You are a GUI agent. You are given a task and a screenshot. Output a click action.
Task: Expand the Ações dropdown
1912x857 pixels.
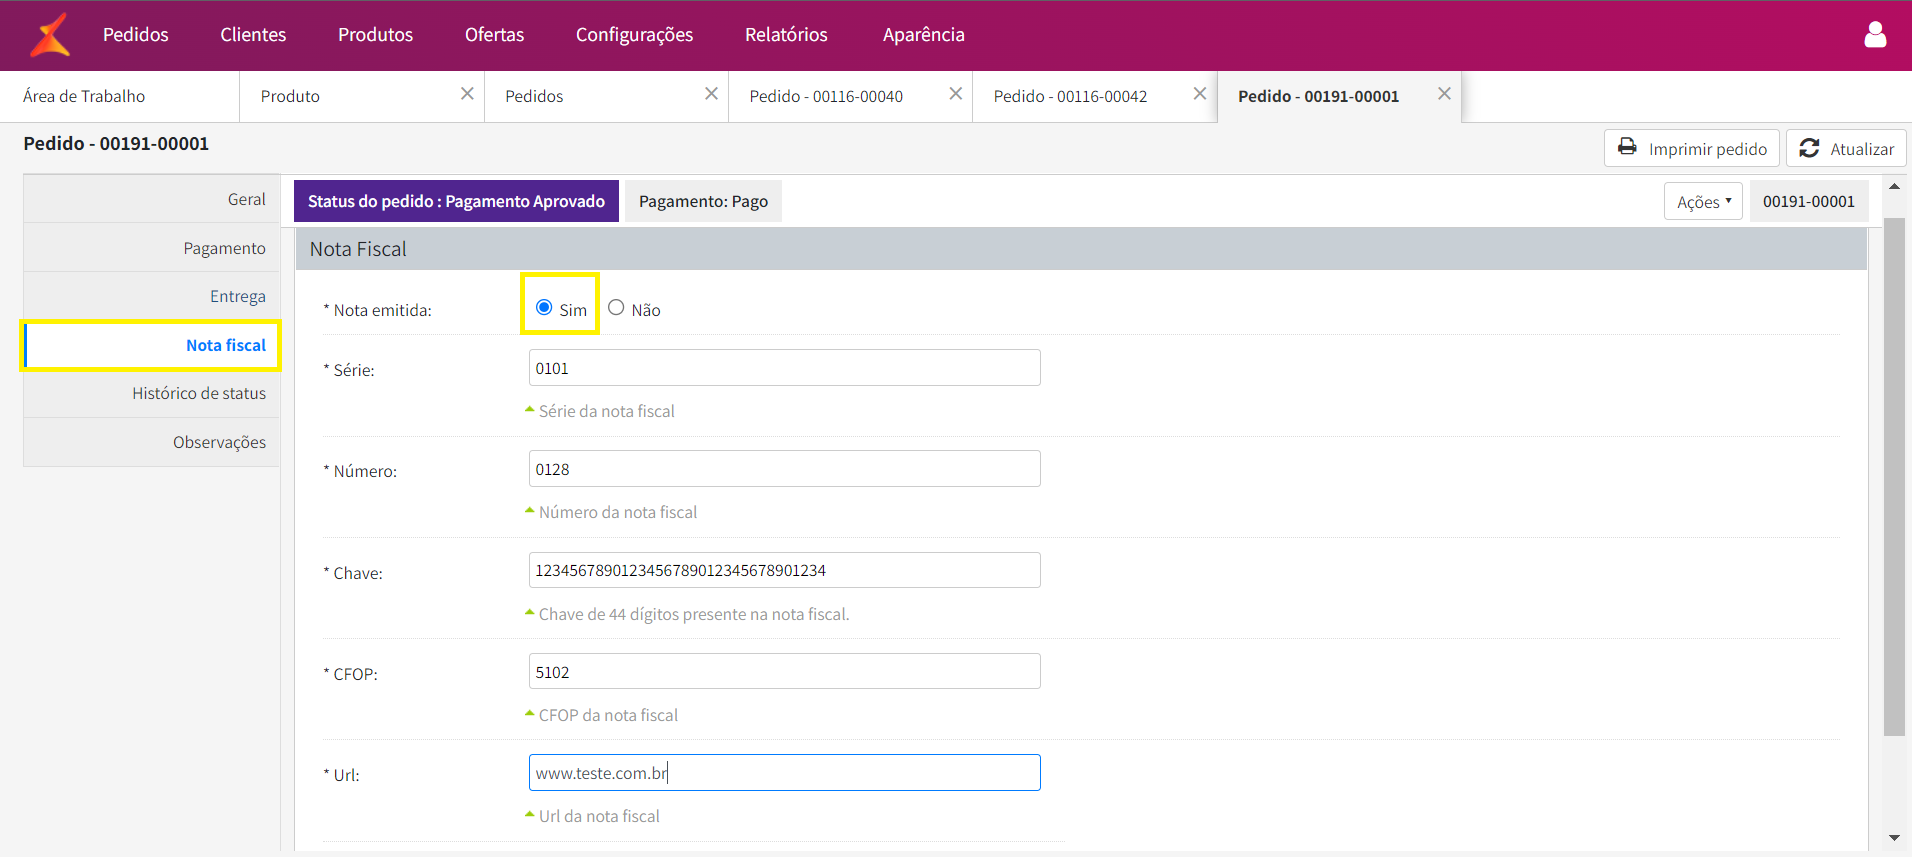pos(1703,201)
